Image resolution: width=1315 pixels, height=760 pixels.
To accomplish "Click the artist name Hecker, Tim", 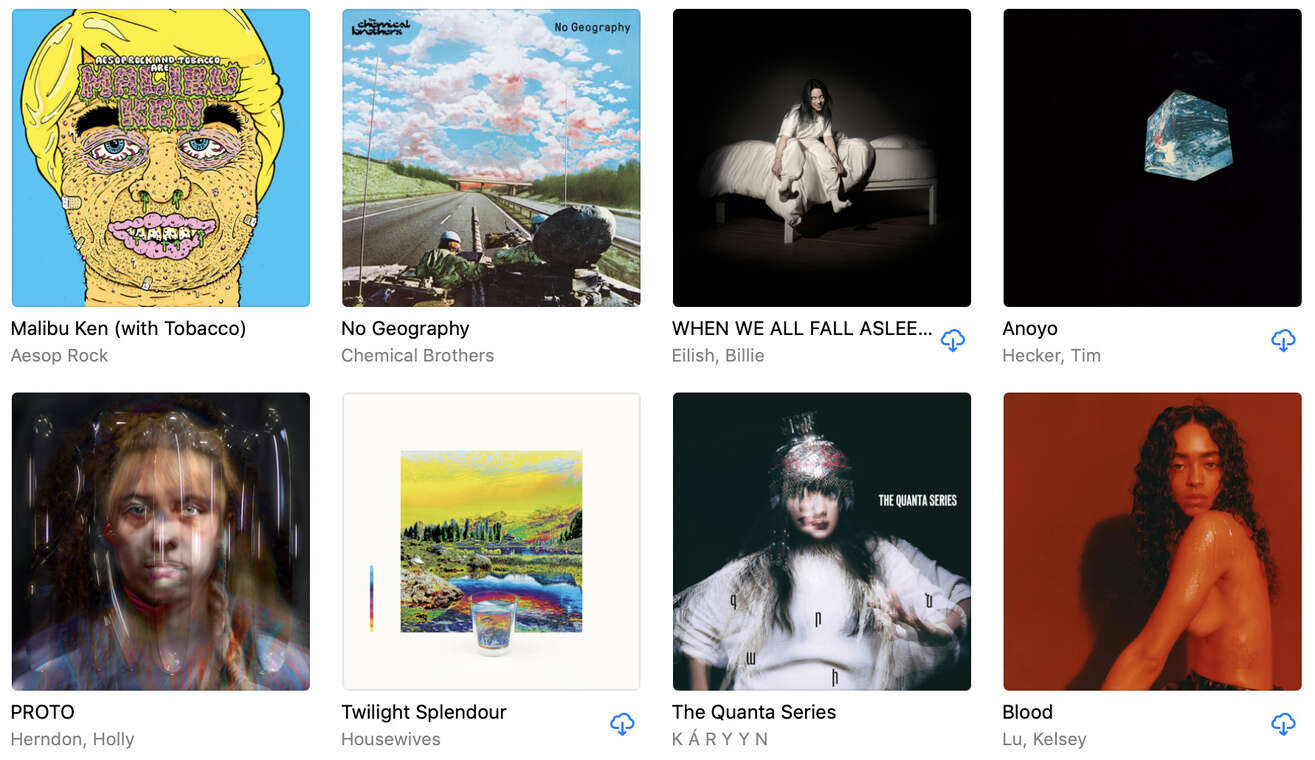I will point(1051,355).
